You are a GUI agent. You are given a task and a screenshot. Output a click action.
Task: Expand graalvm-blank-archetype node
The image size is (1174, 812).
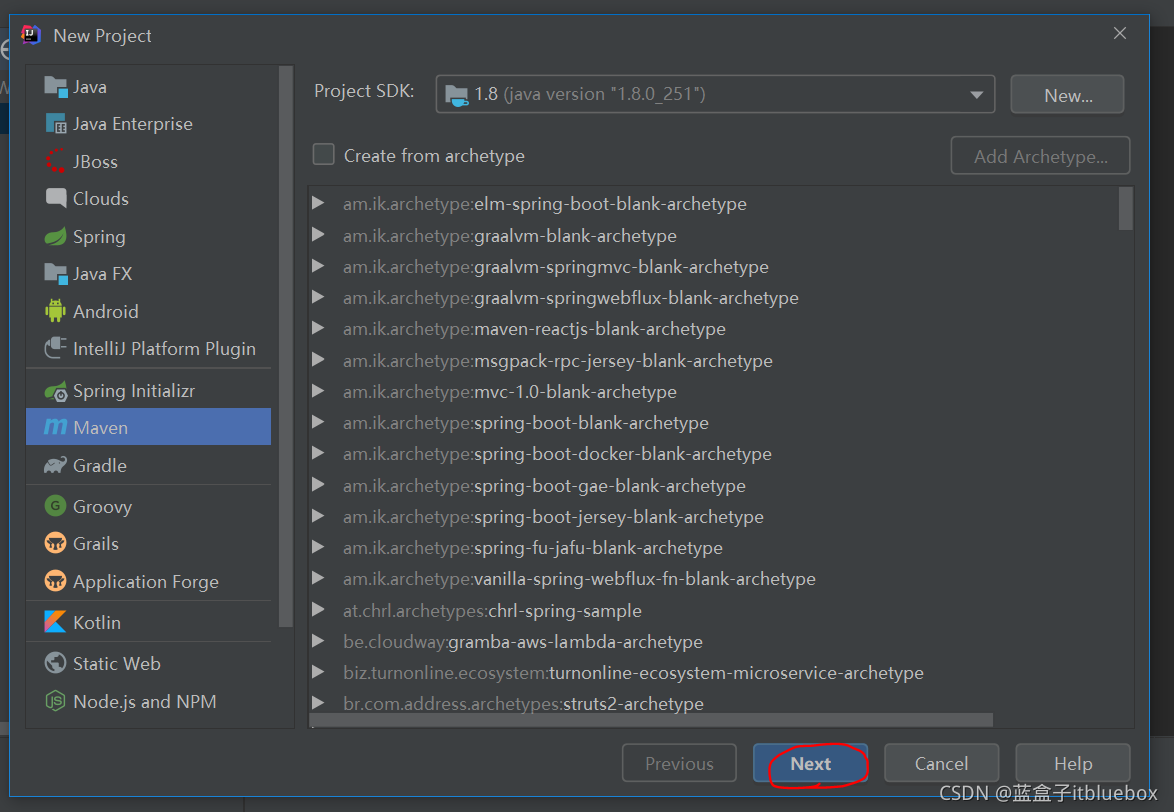click(x=318, y=235)
